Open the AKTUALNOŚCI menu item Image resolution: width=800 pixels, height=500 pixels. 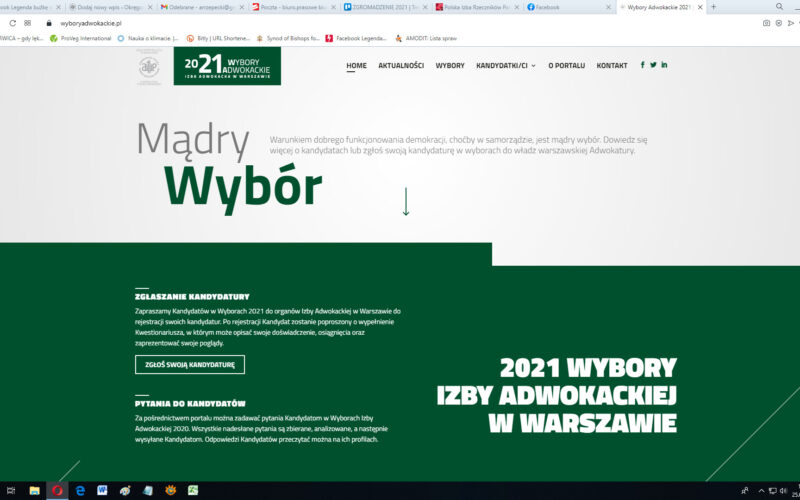tap(401, 65)
